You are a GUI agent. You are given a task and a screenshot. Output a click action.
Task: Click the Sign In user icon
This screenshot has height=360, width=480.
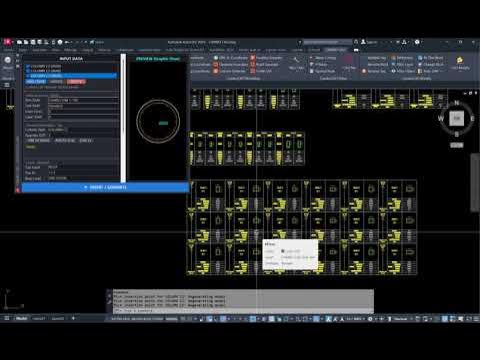(x=363, y=42)
